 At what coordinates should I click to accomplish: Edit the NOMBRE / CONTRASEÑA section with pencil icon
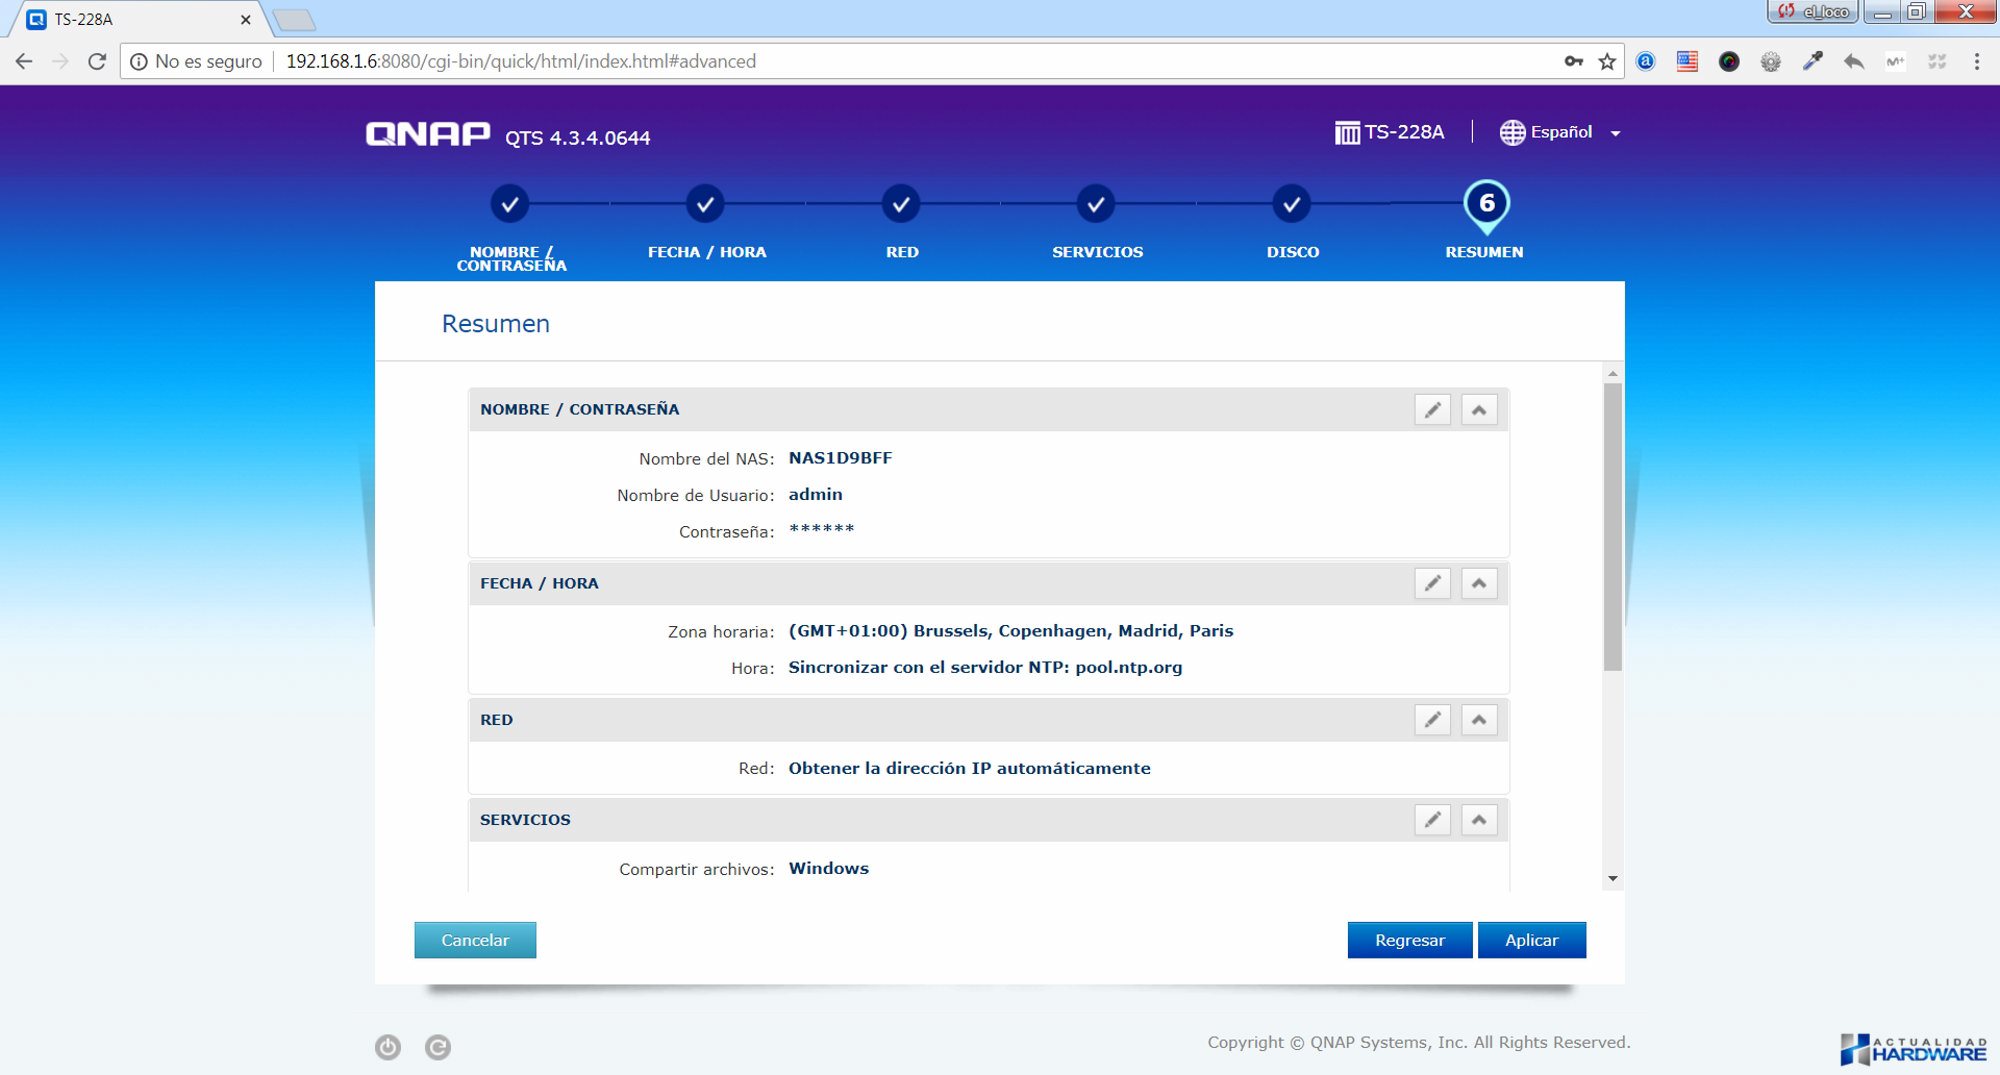click(1432, 410)
